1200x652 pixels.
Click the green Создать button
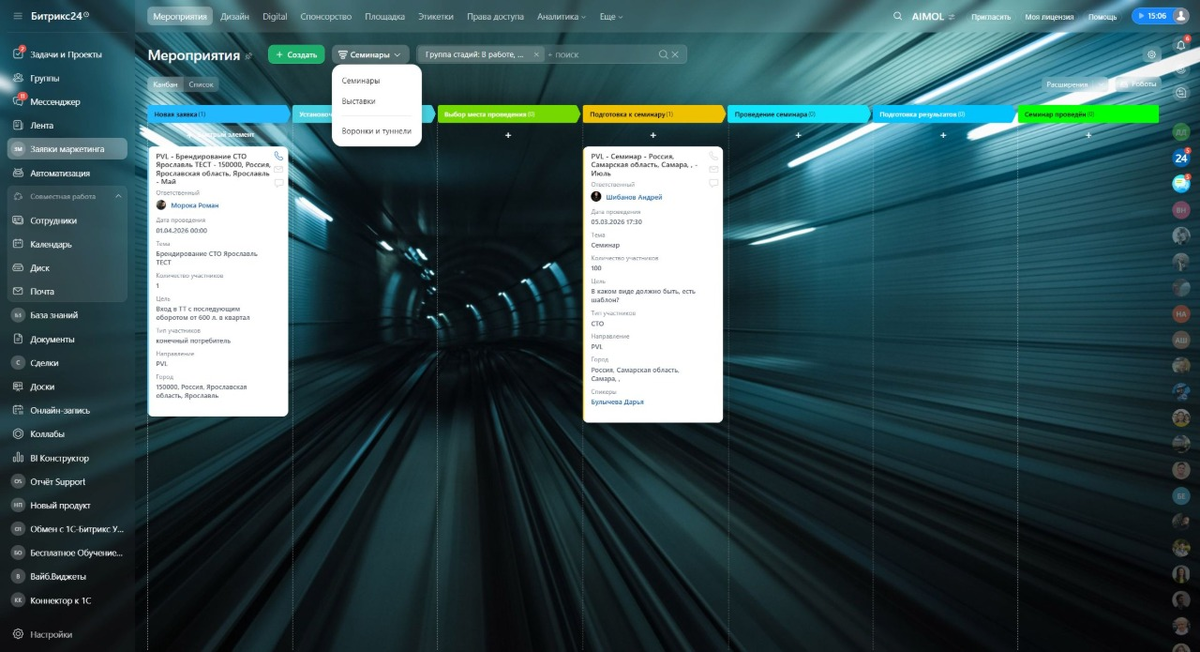coord(296,55)
